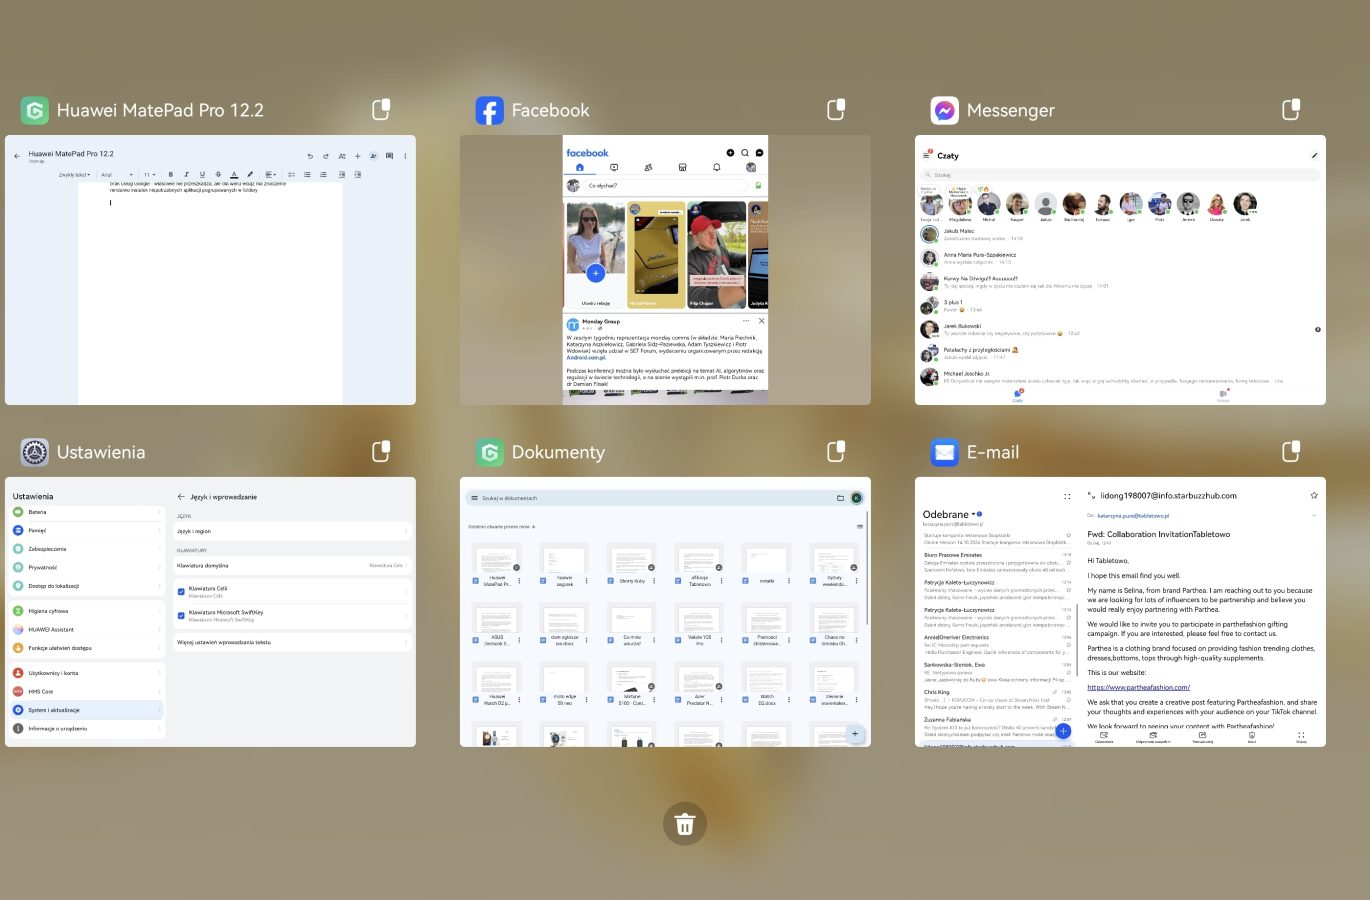Star the lidong198007 email with star icon
This screenshot has width=1370, height=900.
[1314, 495]
